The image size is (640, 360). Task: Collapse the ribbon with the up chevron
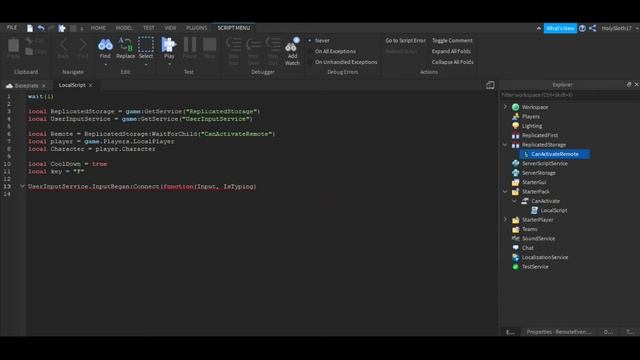[539, 28]
